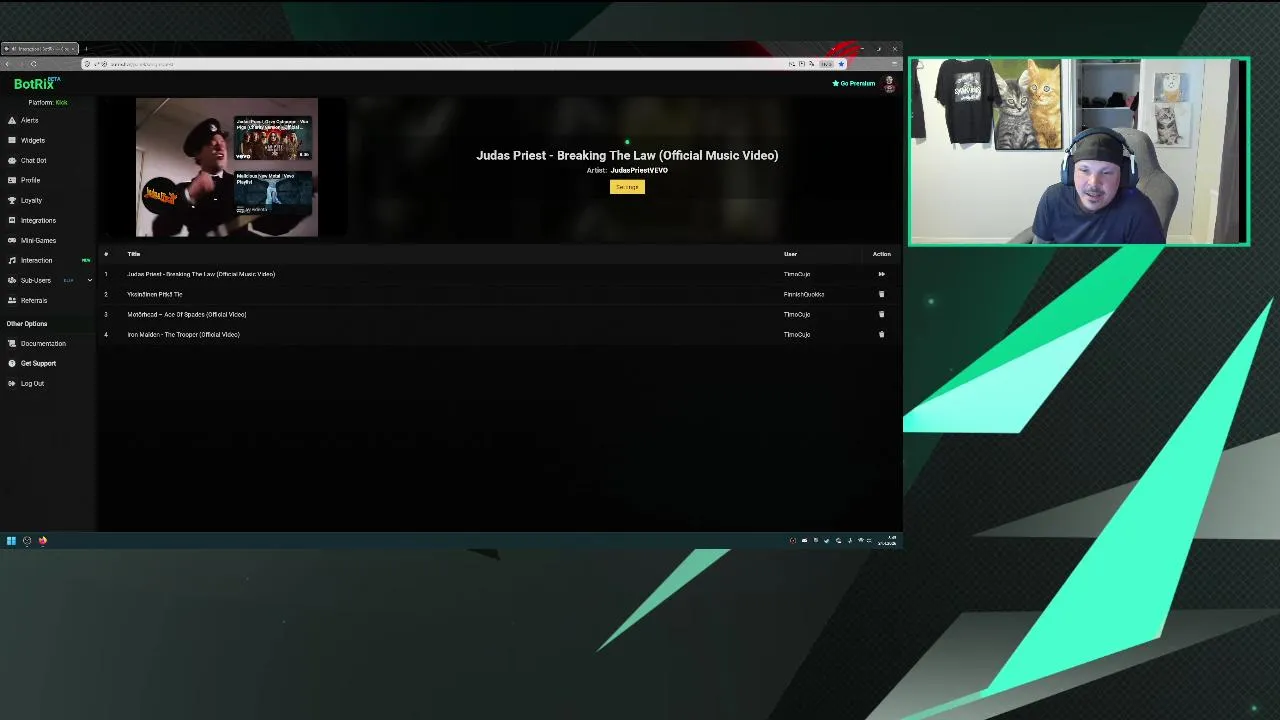
Task: Open the Mini-Games section
Action: click(38, 240)
